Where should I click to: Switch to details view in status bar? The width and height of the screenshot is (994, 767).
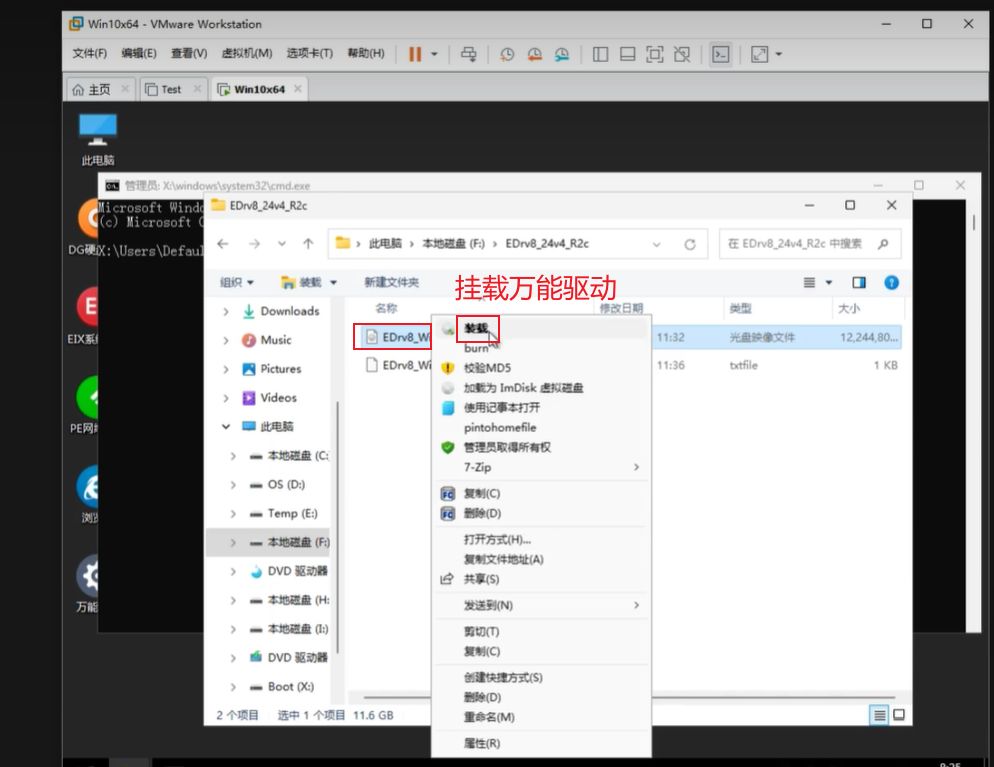click(x=879, y=715)
